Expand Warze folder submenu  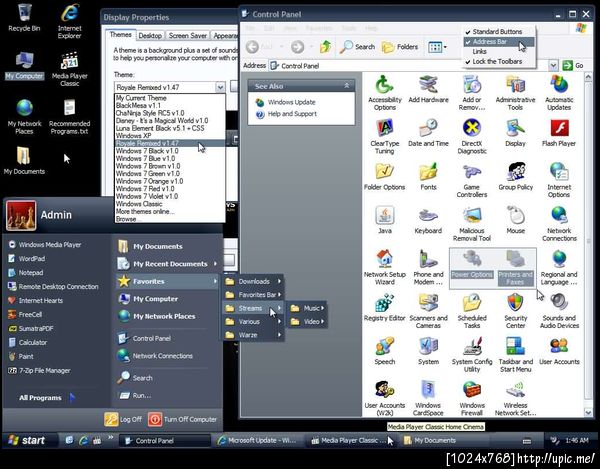(x=253, y=335)
